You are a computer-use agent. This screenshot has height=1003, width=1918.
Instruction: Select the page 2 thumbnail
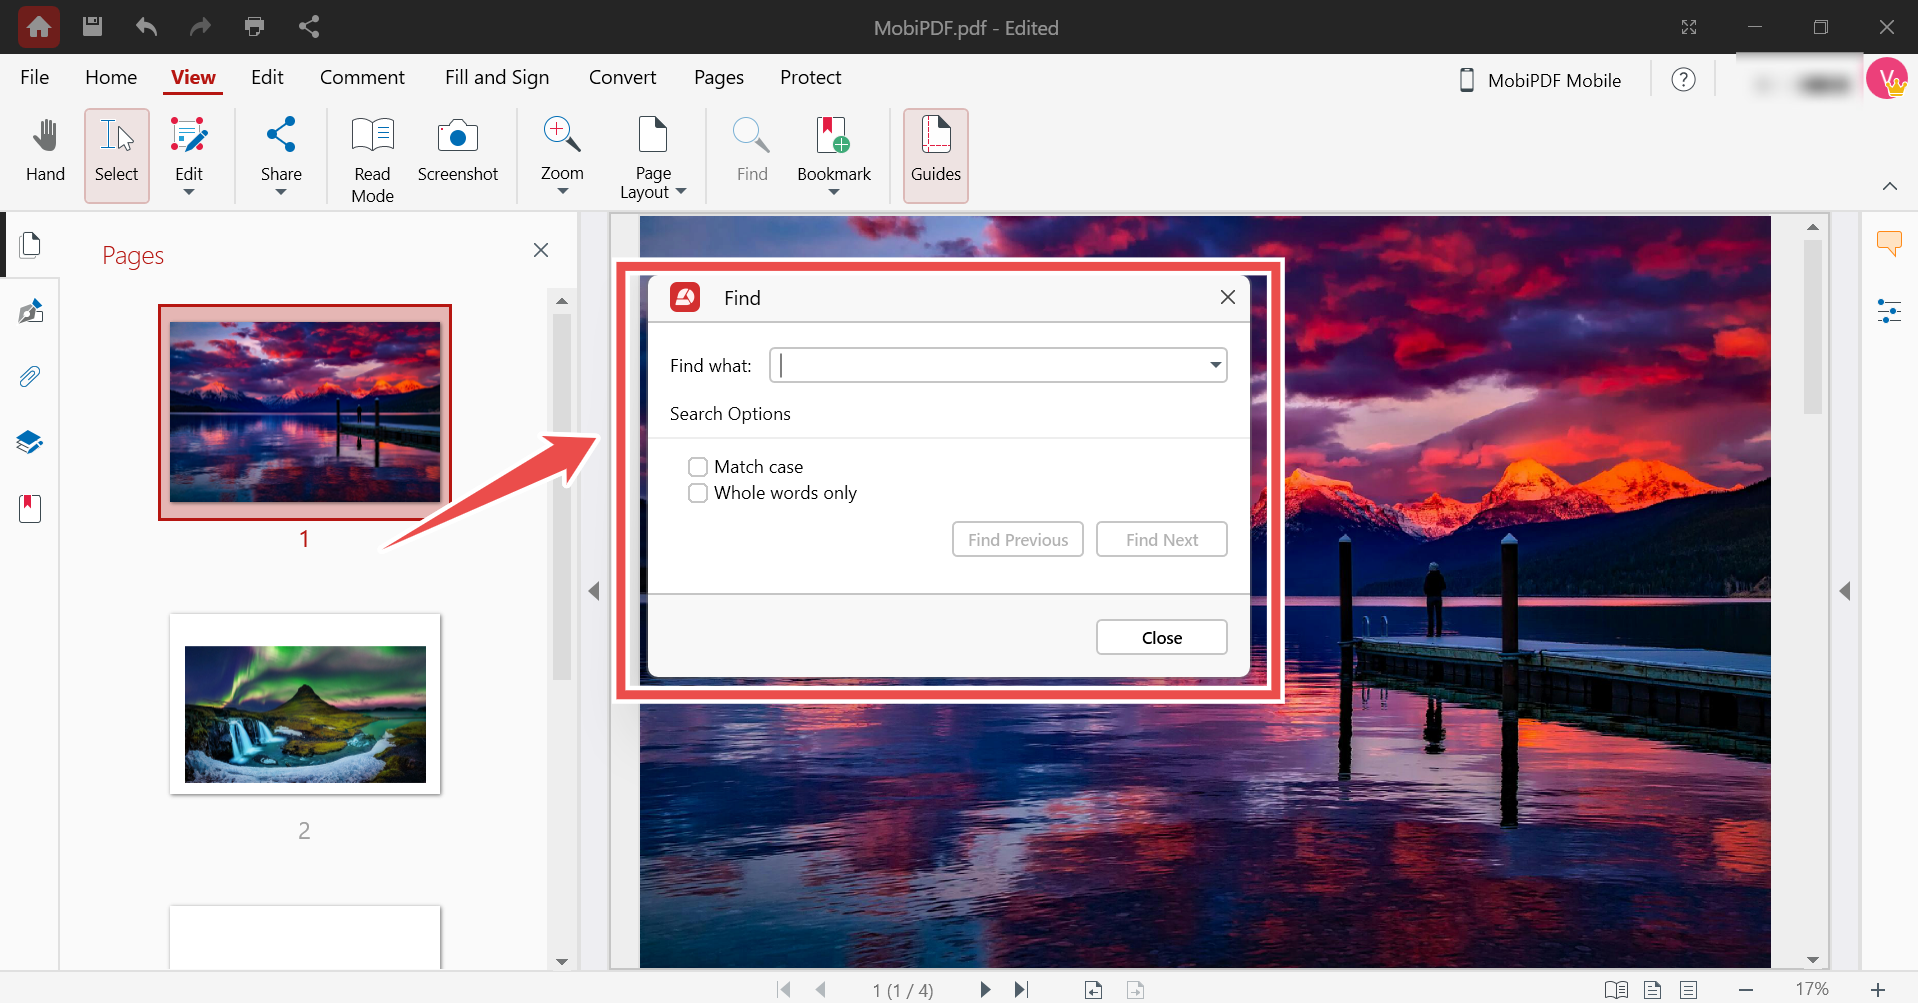pyautogui.click(x=305, y=713)
